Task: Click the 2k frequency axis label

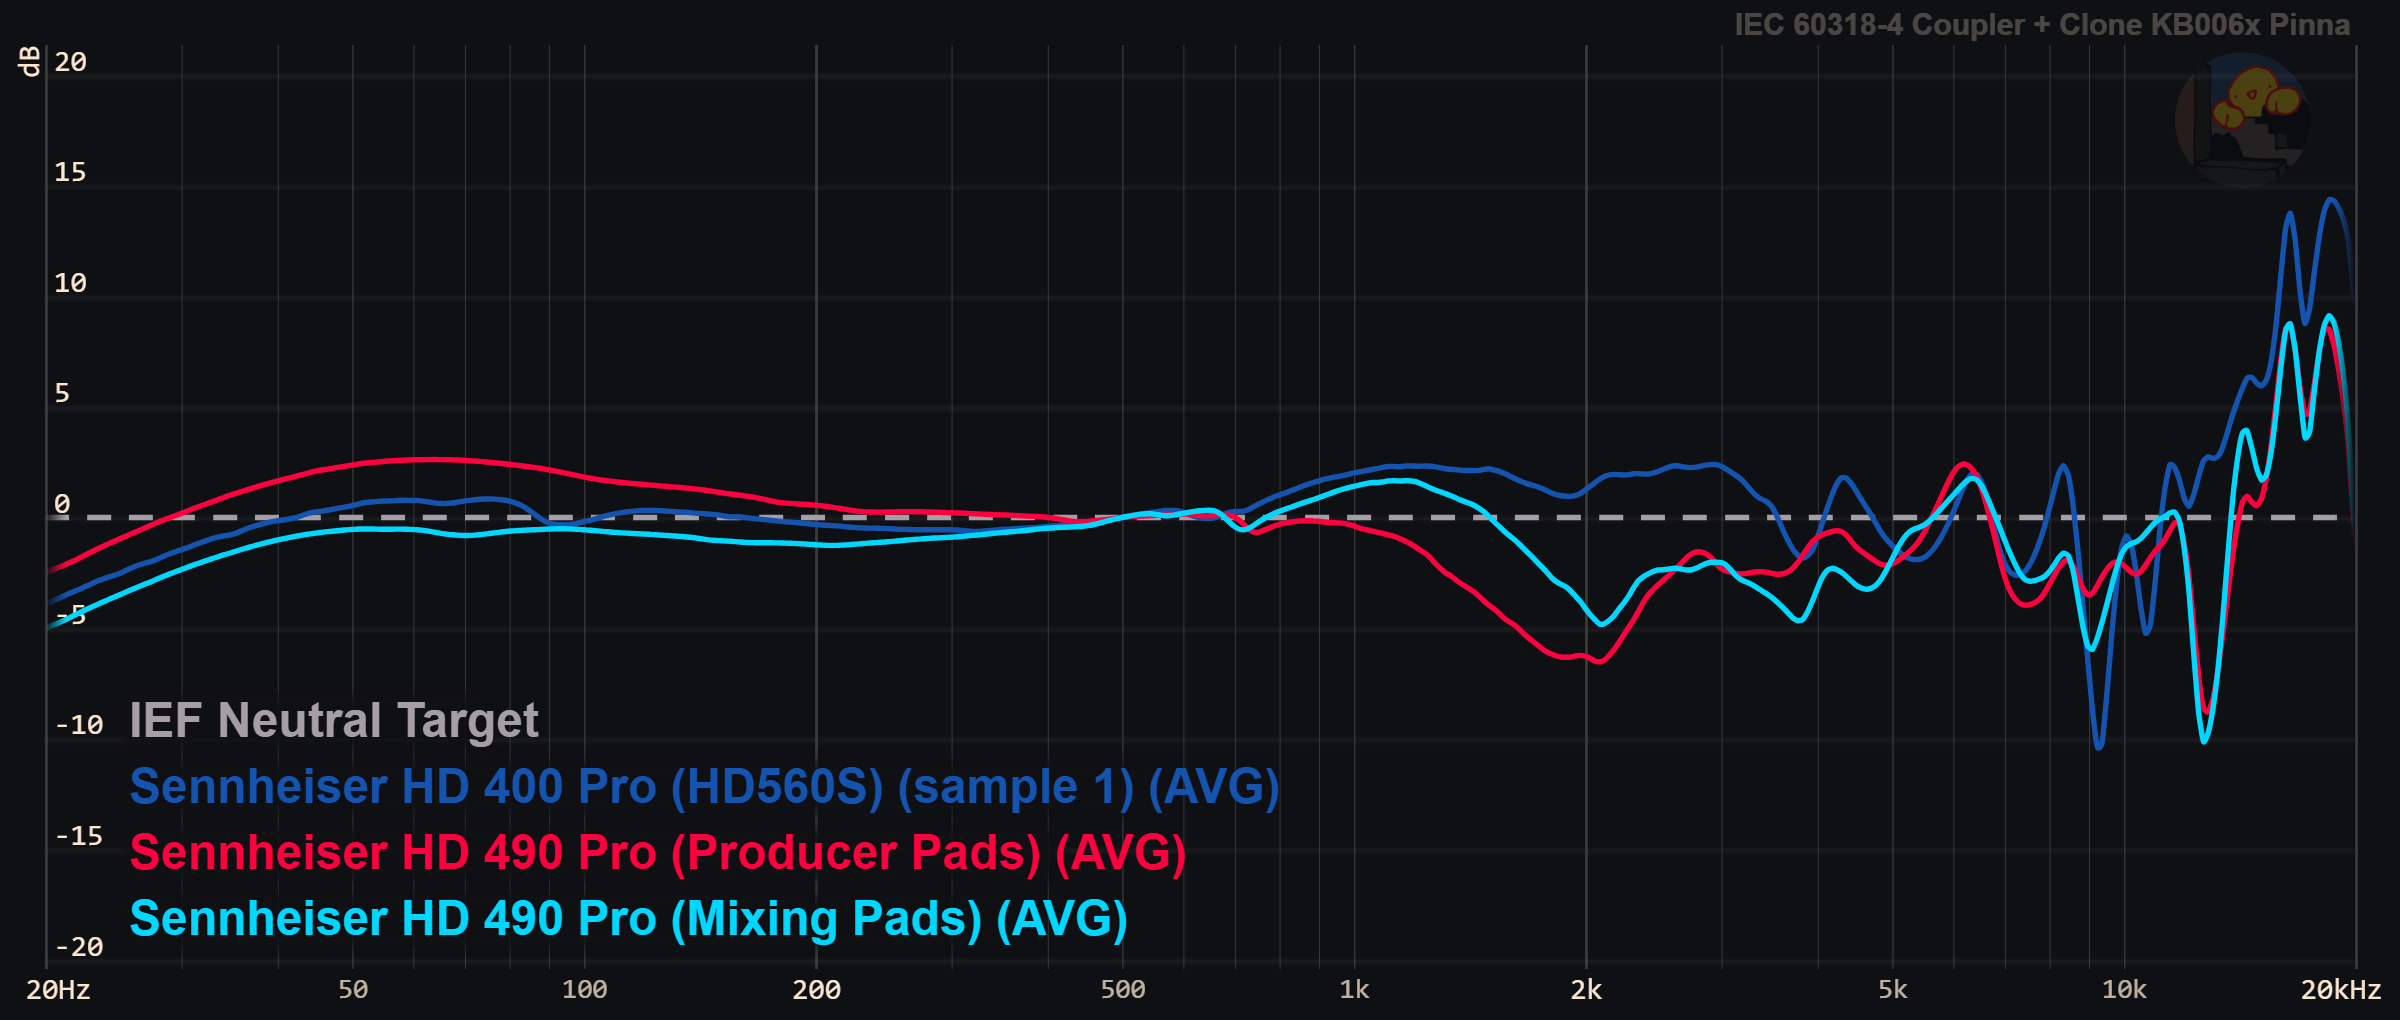Action: (x=1586, y=990)
